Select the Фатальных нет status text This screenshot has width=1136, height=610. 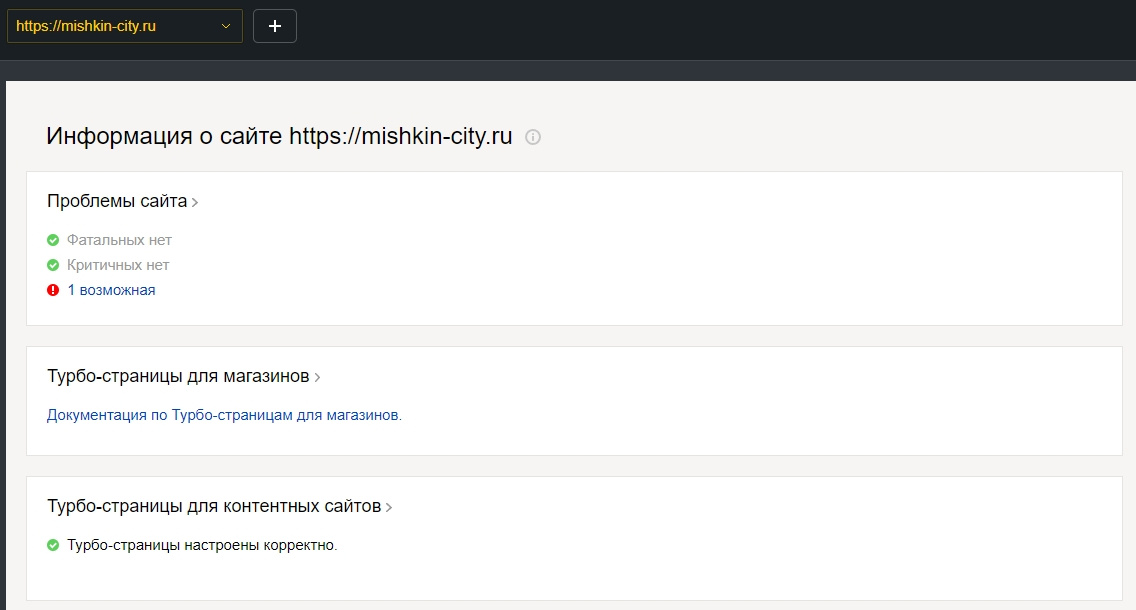(119, 240)
